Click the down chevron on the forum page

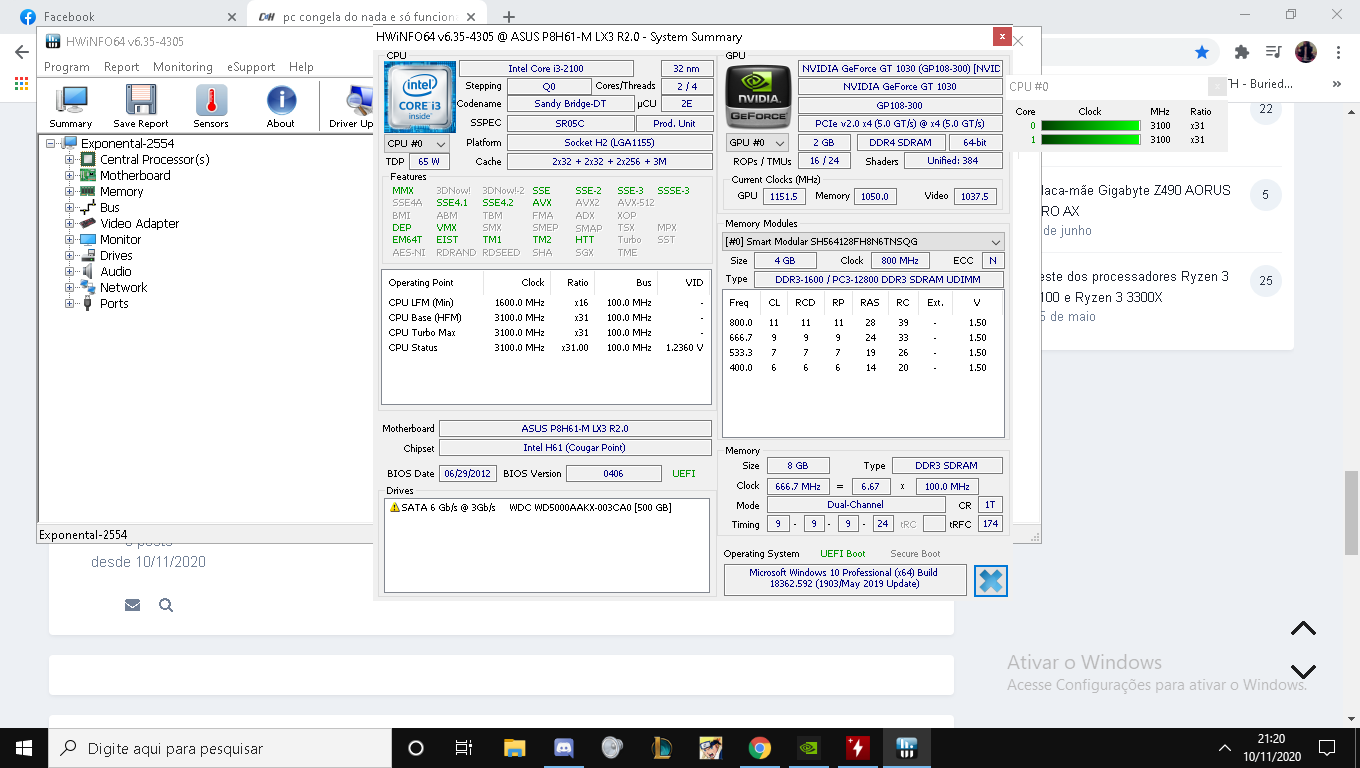click(x=1303, y=671)
